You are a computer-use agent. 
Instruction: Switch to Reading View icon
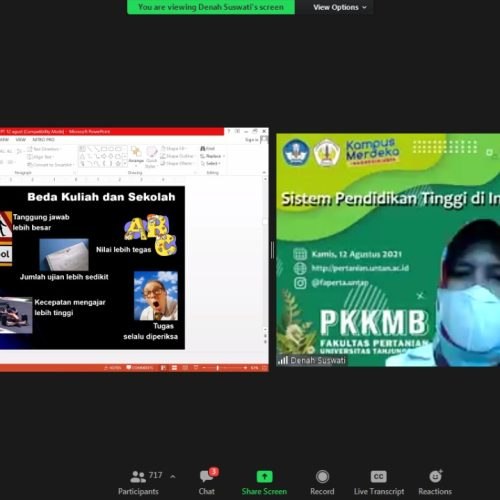[x=185, y=368]
